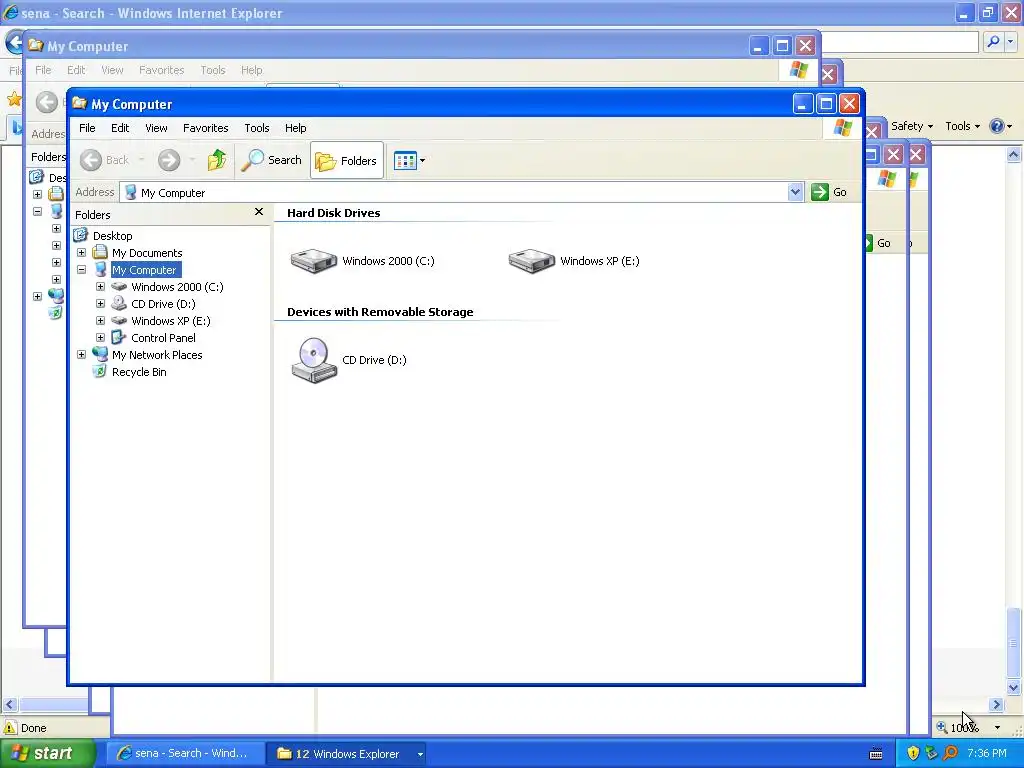Click the Up folder toolbar icon
Viewport: 1024px width, 768px height.
click(217, 160)
